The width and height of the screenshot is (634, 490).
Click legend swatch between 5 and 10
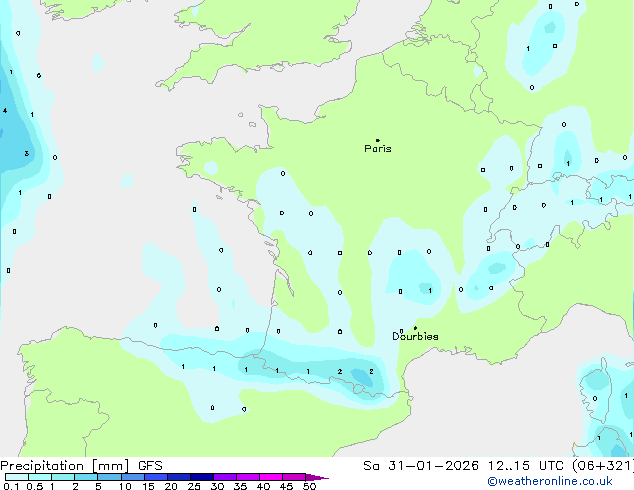click(x=109, y=477)
